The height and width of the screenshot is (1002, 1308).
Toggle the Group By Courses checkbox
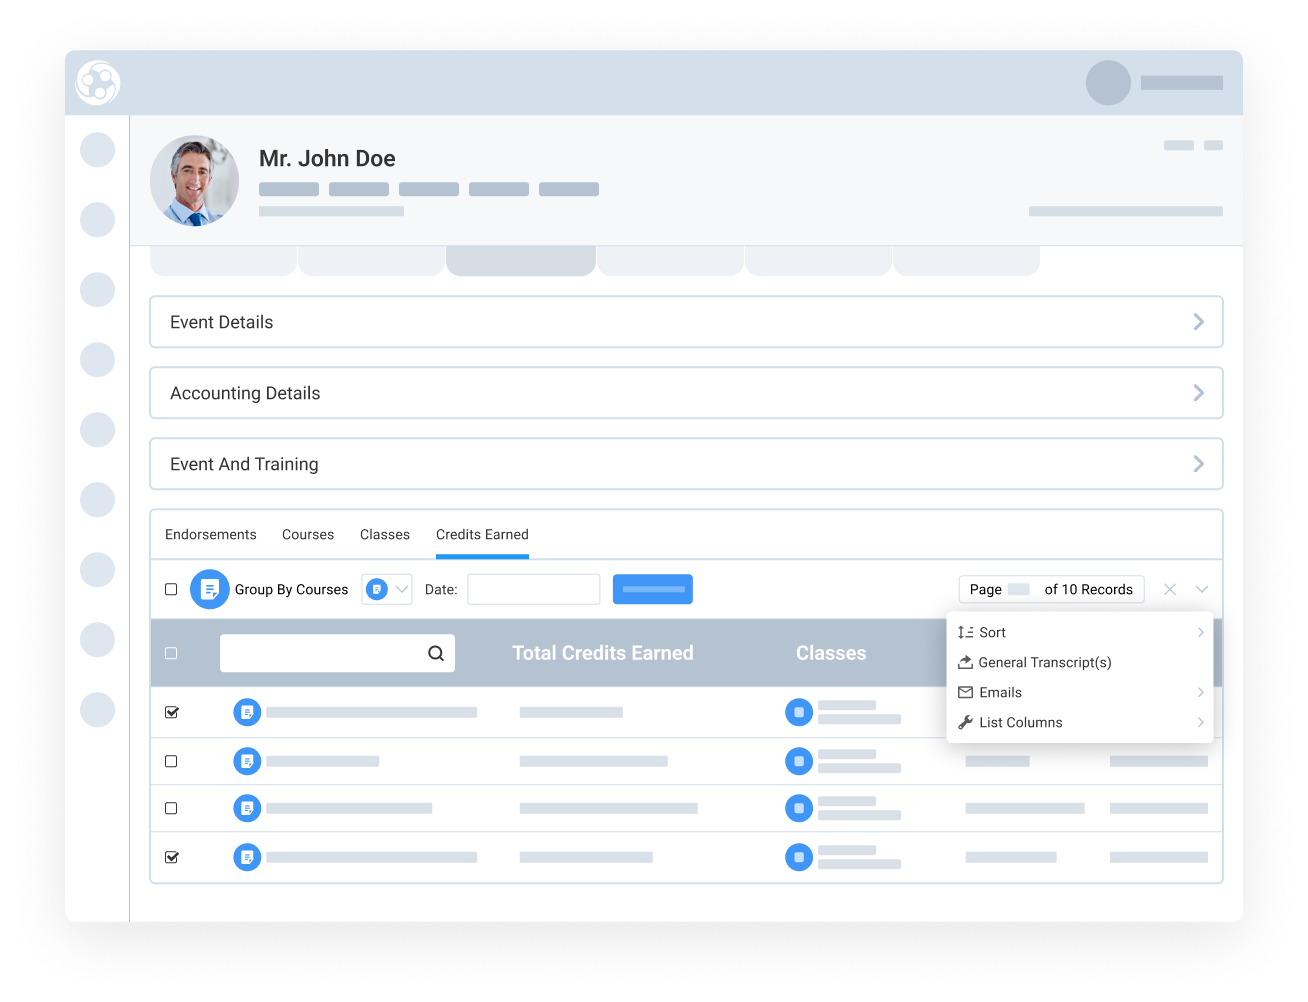[171, 589]
